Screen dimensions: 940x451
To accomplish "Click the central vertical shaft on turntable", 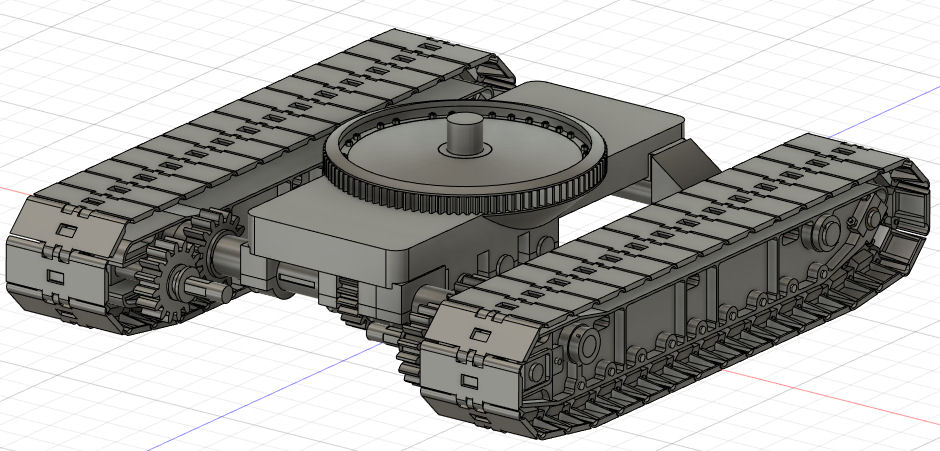I will [x=466, y=132].
